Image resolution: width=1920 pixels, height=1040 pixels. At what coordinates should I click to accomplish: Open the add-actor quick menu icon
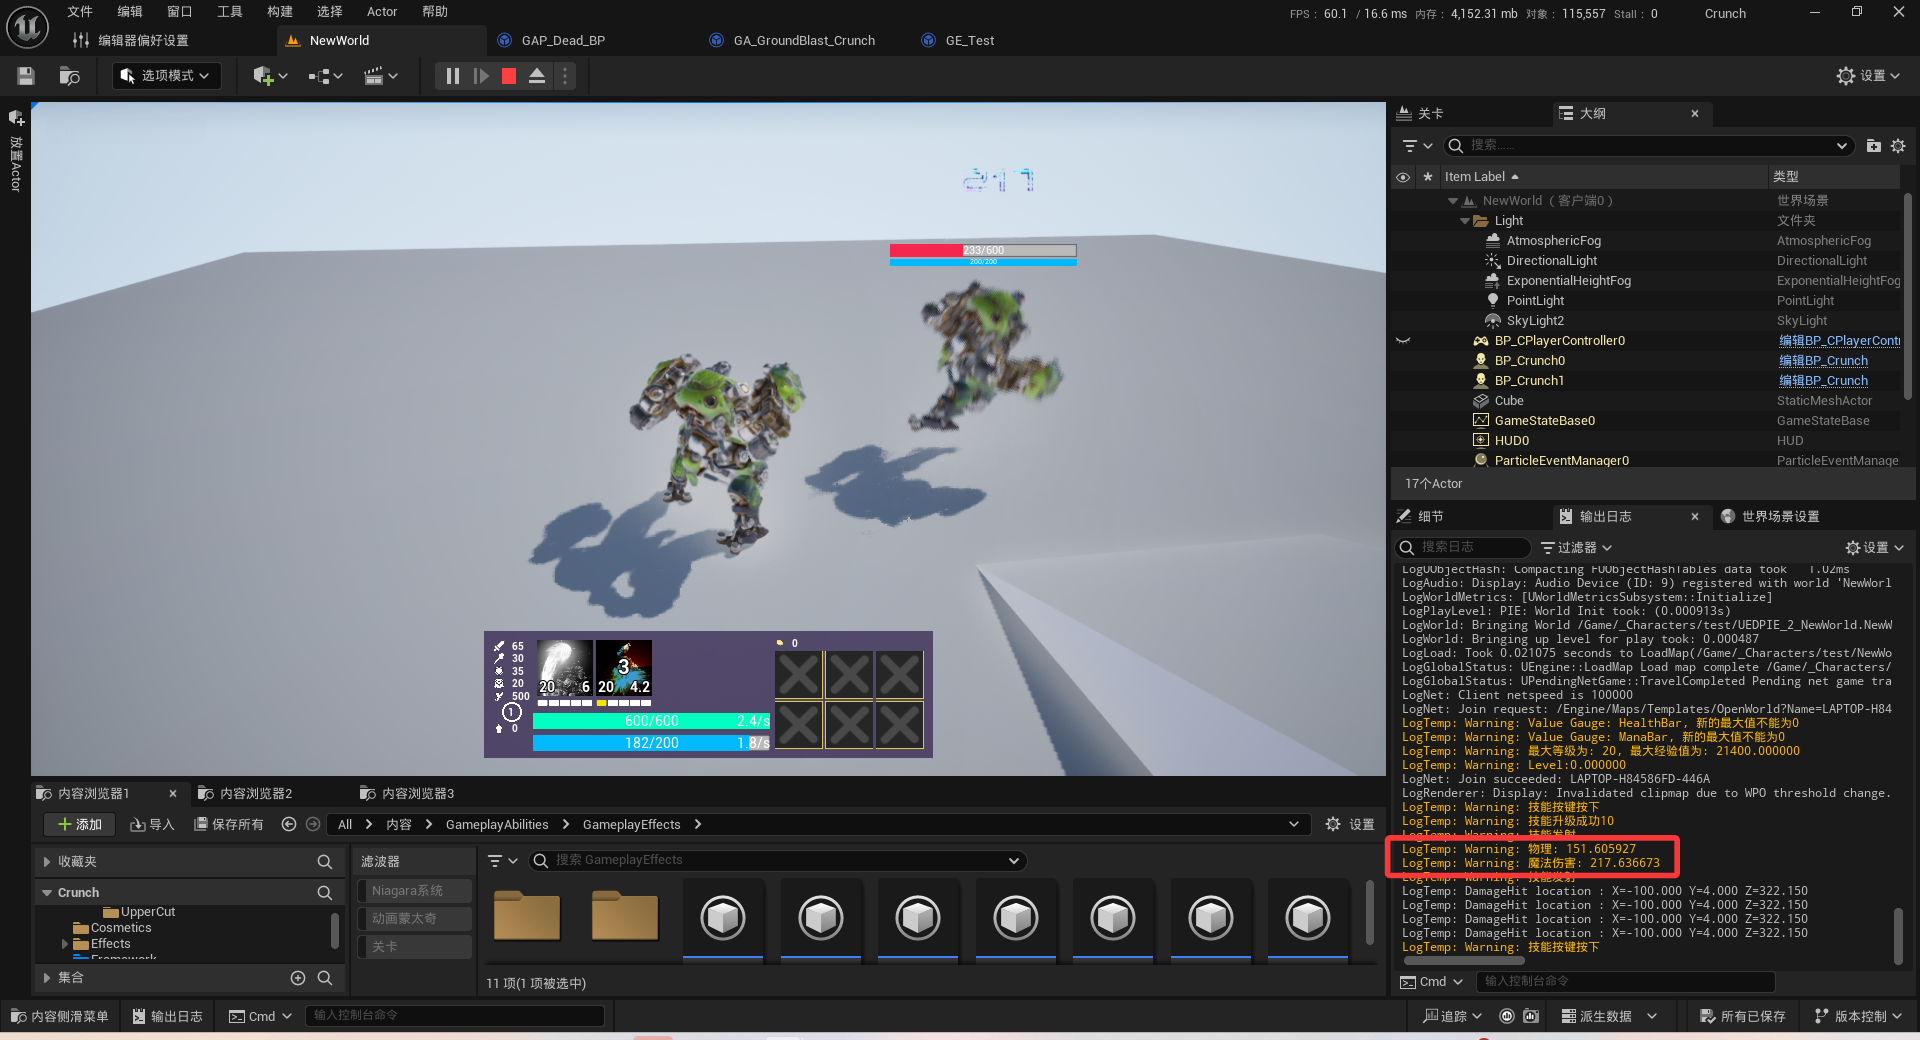click(x=270, y=76)
